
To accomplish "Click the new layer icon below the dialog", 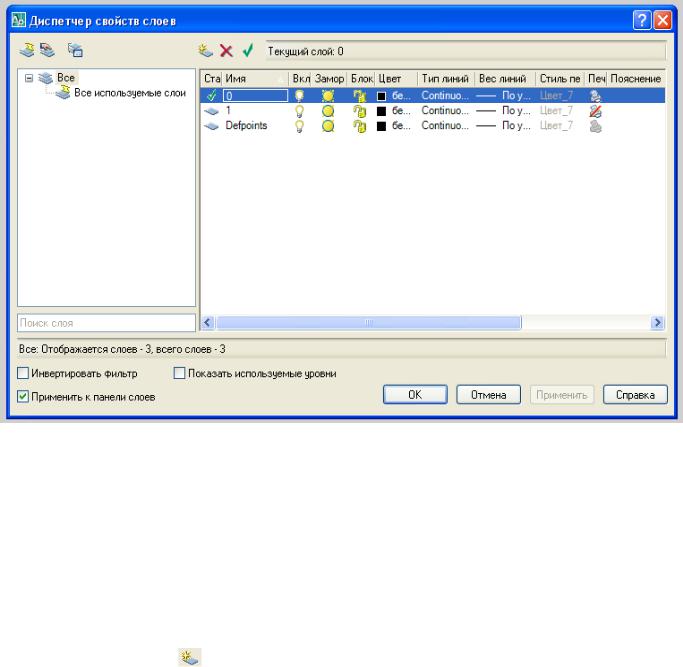I will [190, 657].
